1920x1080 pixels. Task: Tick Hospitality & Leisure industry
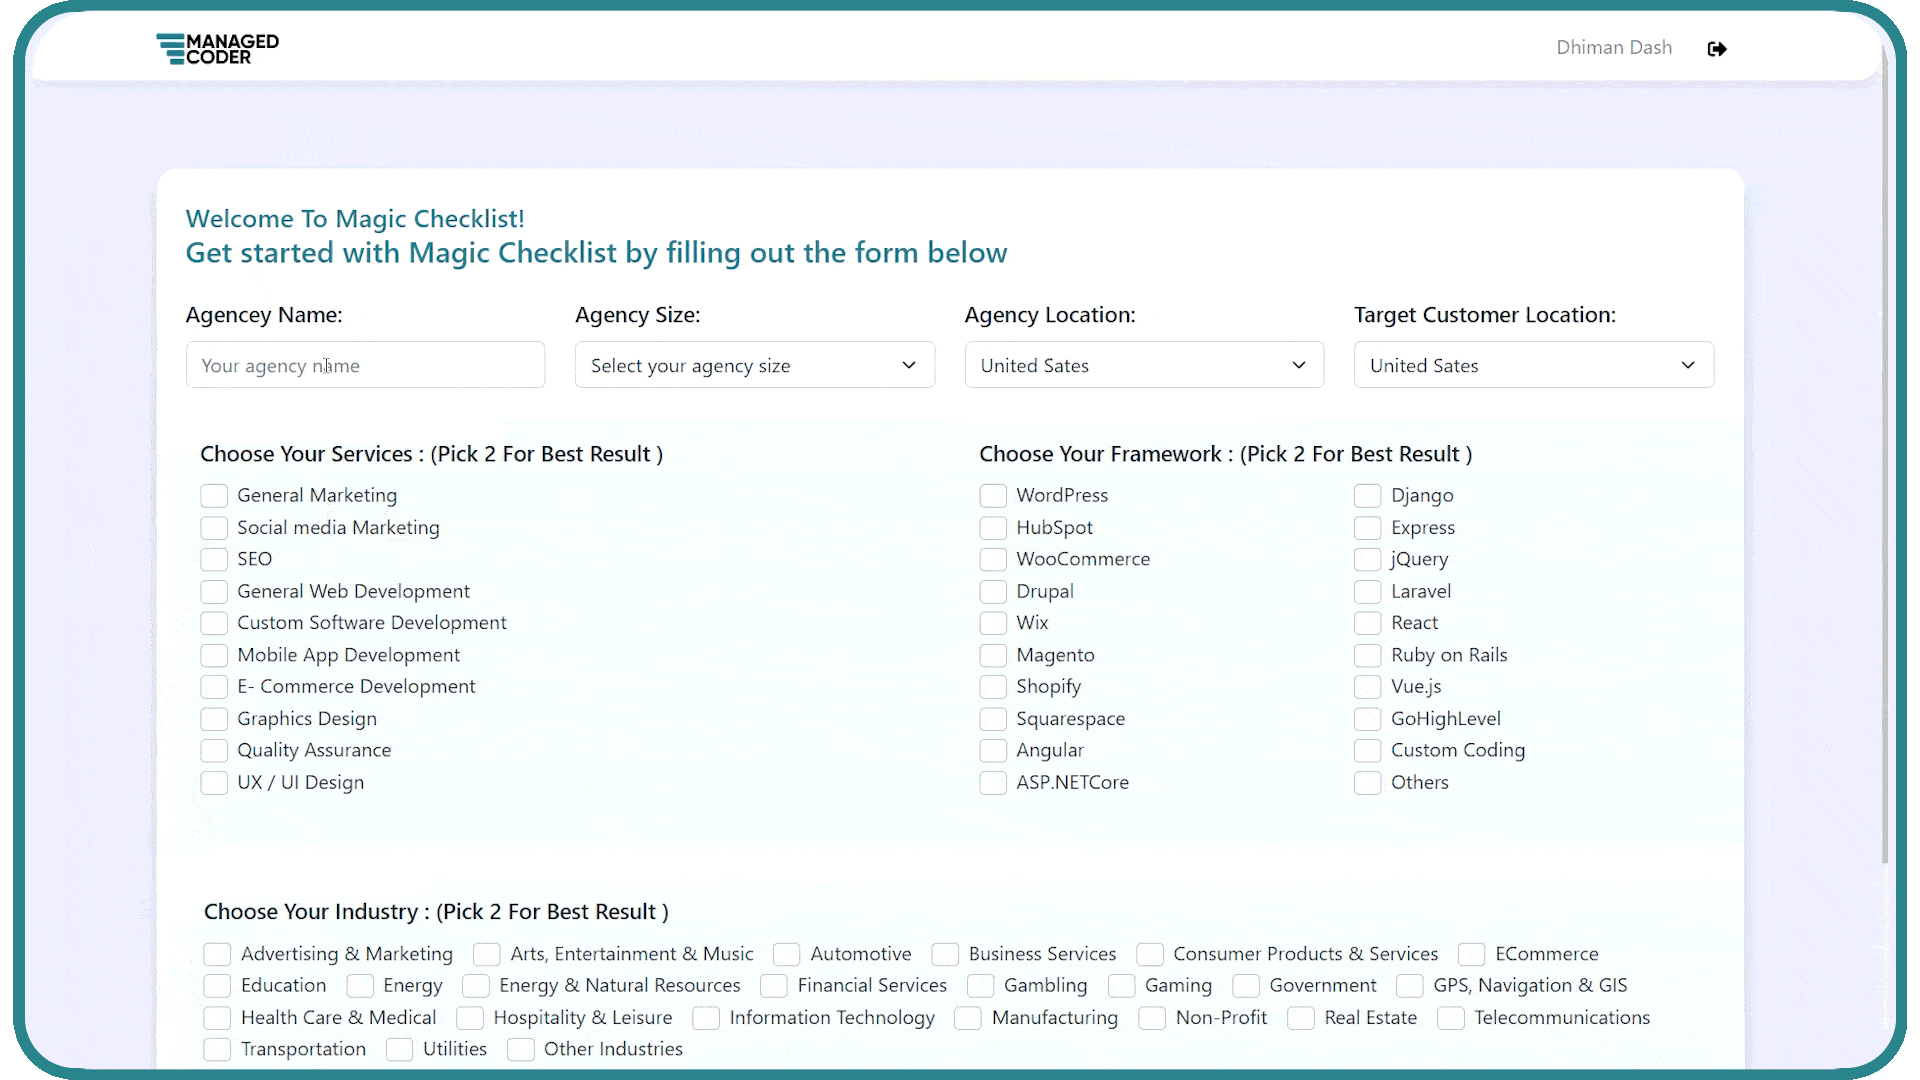point(470,1018)
